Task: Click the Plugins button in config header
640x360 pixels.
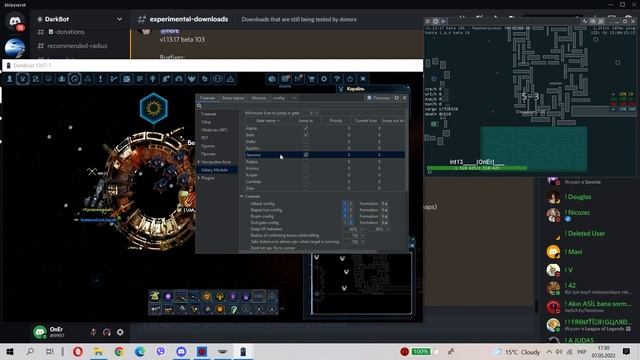Action: pyautogui.click(x=378, y=98)
